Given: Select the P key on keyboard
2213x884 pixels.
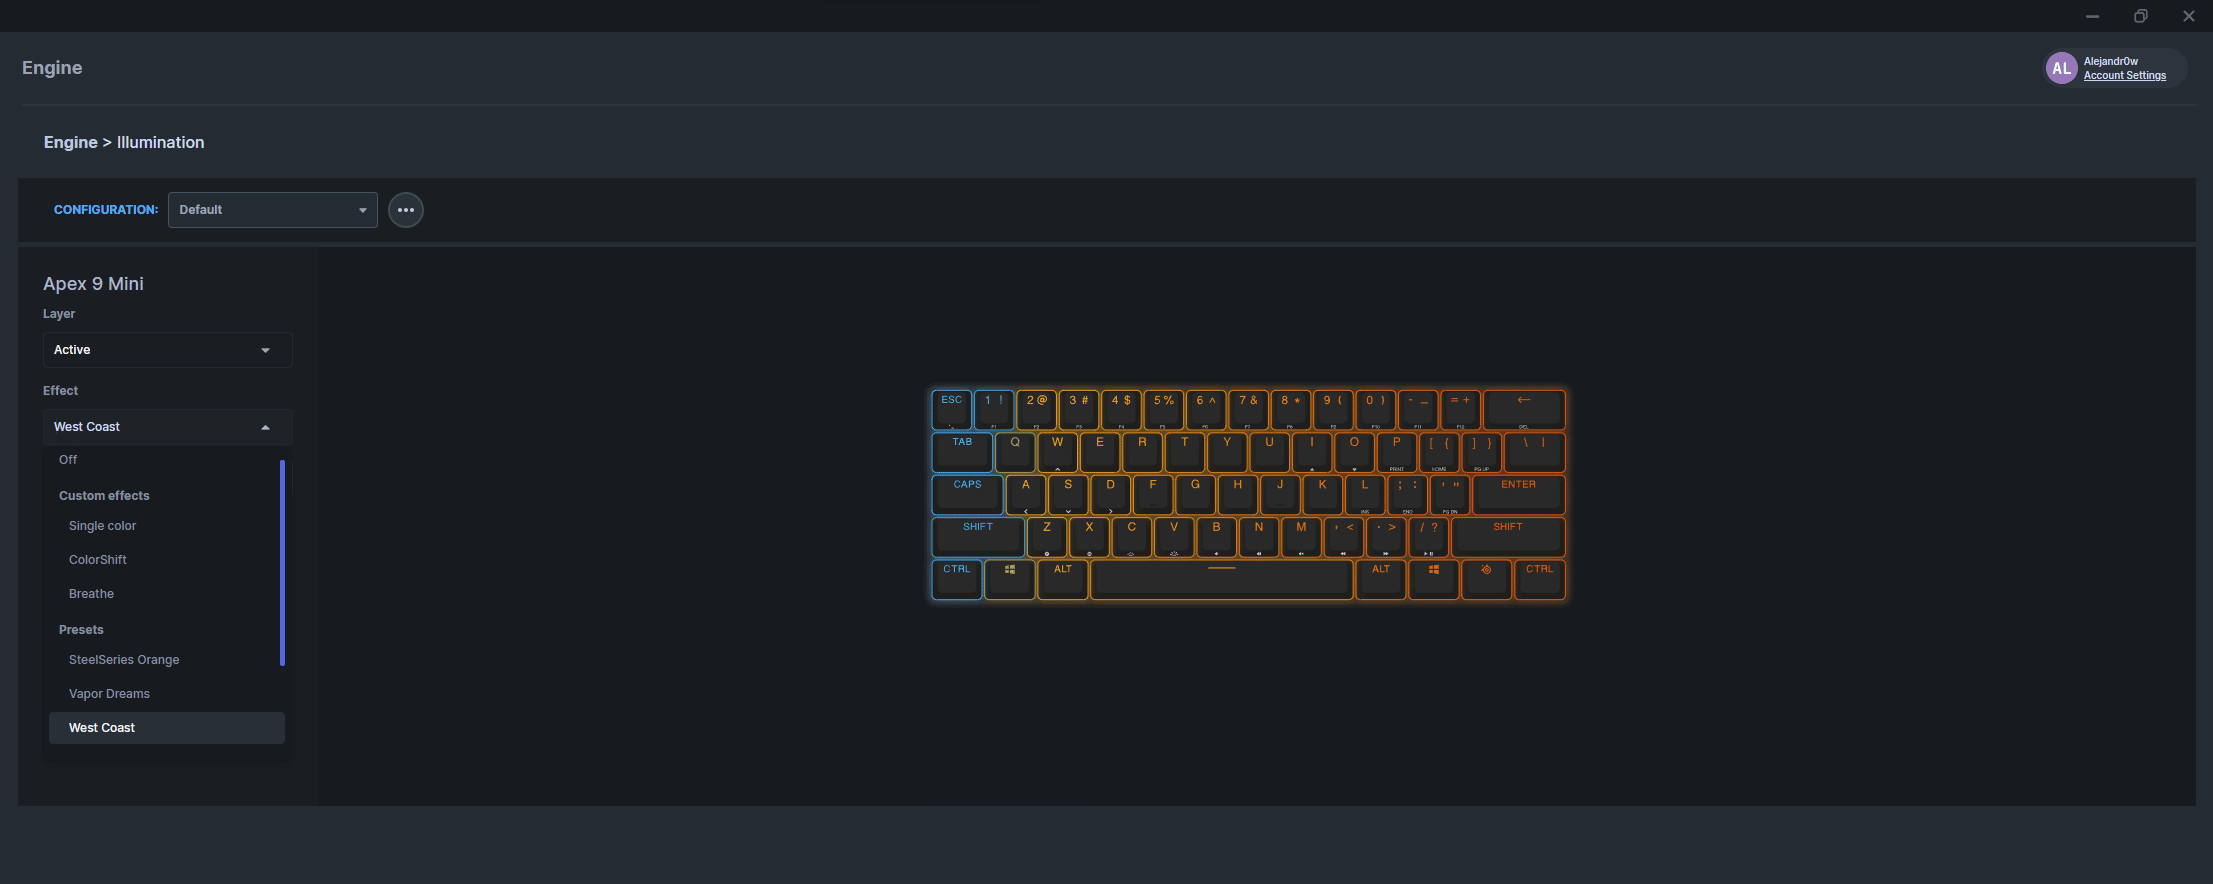Looking at the screenshot, I should 1396,452.
